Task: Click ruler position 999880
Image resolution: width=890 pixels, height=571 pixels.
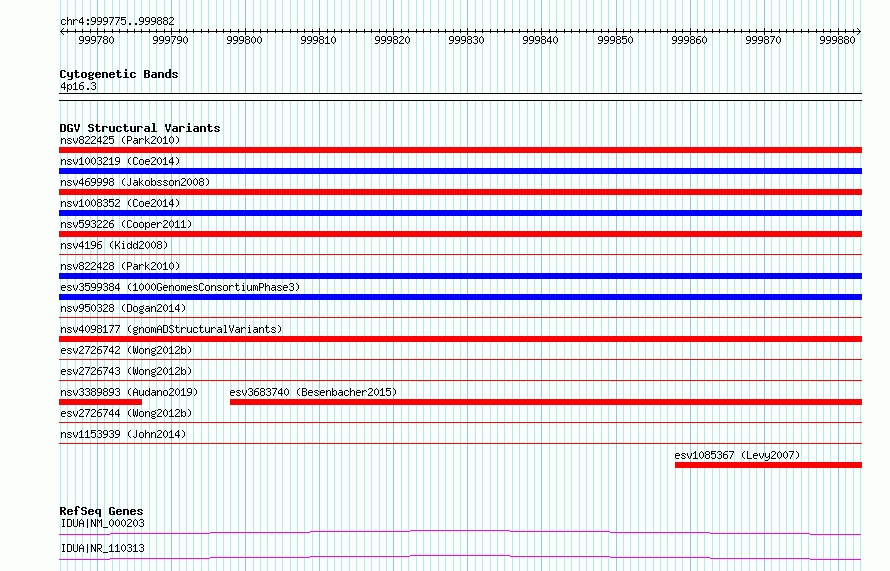Action: click(838, 40)
